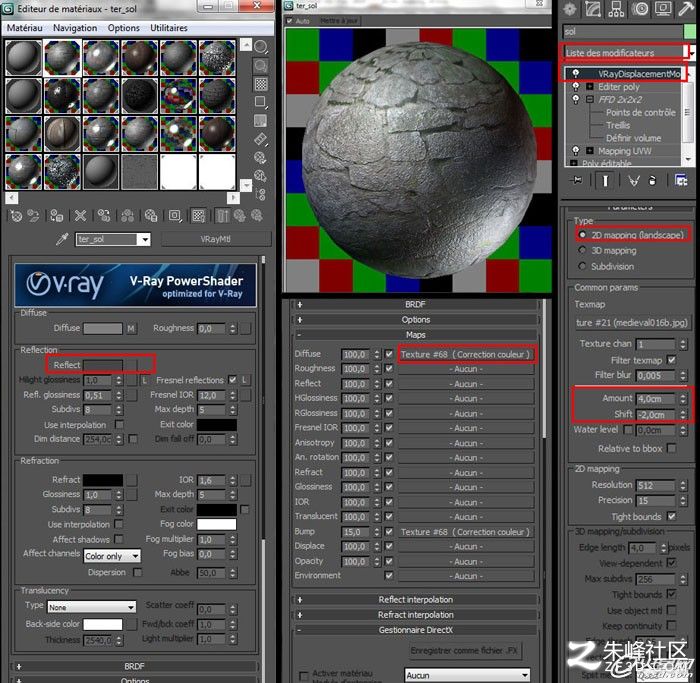Open the Sample Type sphere flyout
The height and width of the screenshot is (683, 700).
tap(261, 47)
